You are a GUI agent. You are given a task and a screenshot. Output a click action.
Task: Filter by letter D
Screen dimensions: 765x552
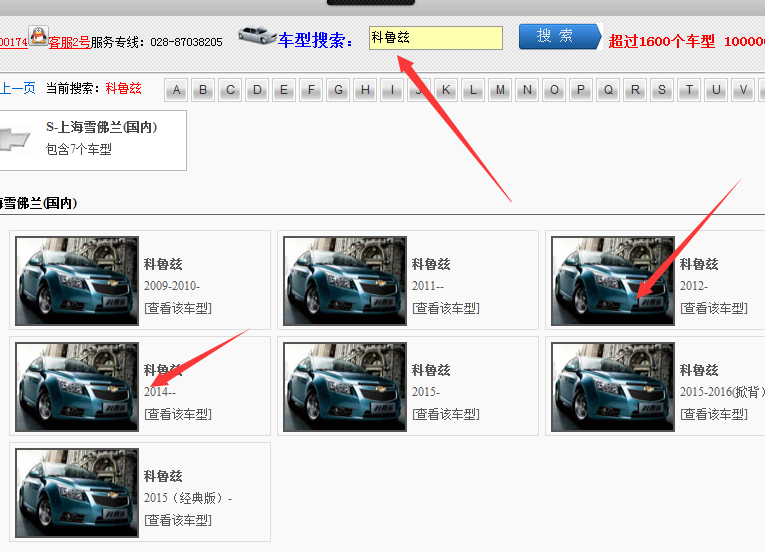[x=257, y=90]
